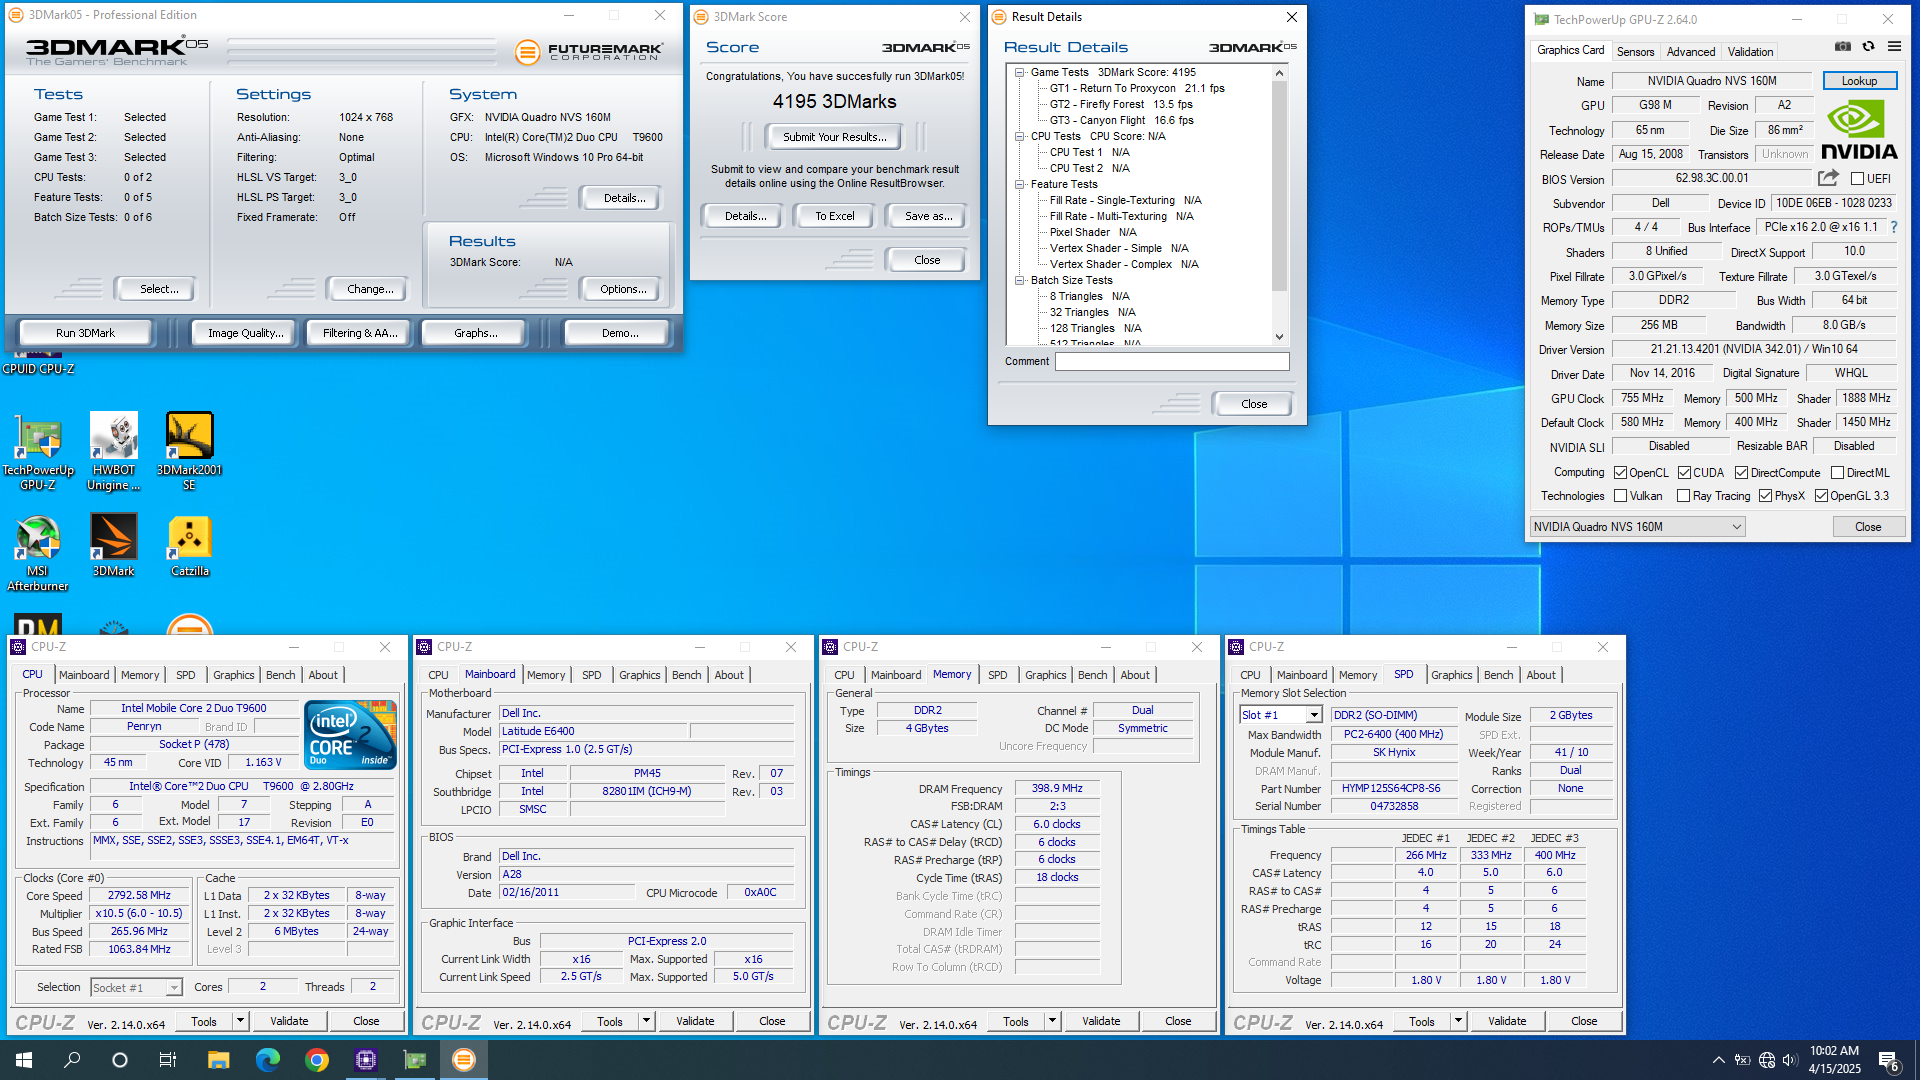Click the GPU-Z refresh icon
This screenshot has height=1080, width=1920.
coord(1868,47)
